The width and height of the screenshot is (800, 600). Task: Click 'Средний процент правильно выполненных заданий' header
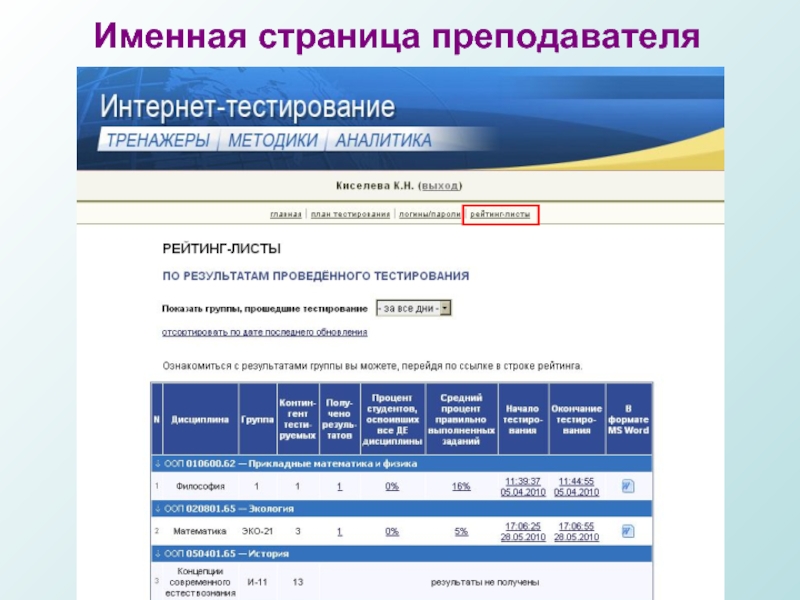[x=461, y=419]
